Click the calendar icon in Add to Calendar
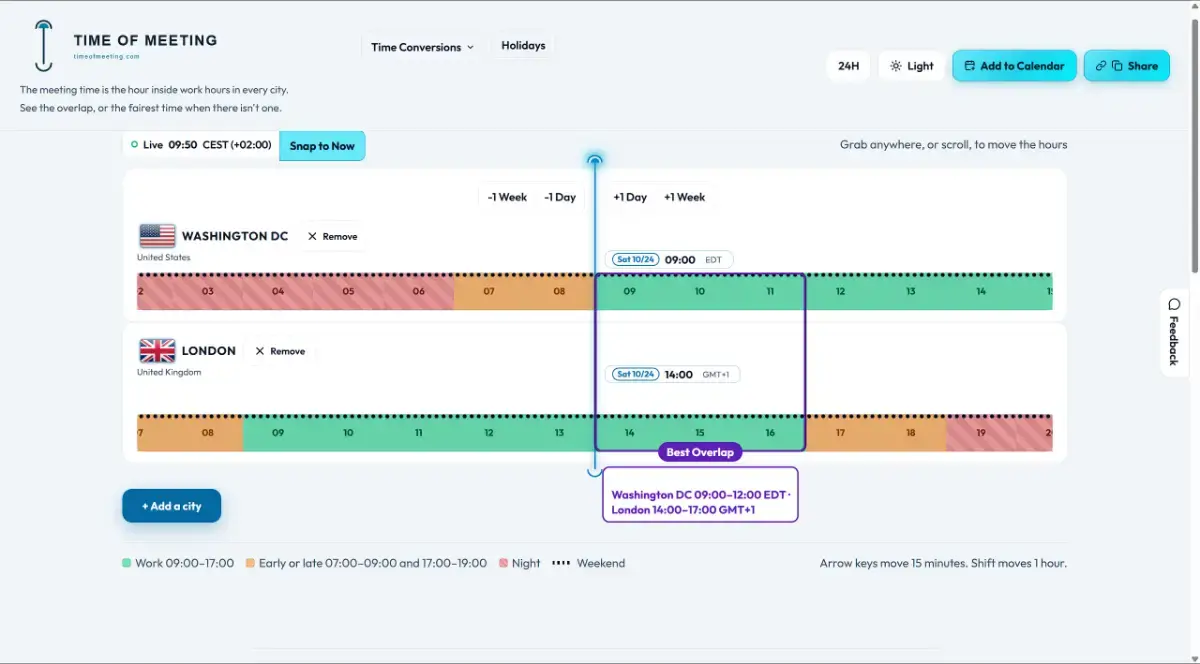The width and height of the screenshot is (1200, 664). pyautogui.click(x=969, y=66)
